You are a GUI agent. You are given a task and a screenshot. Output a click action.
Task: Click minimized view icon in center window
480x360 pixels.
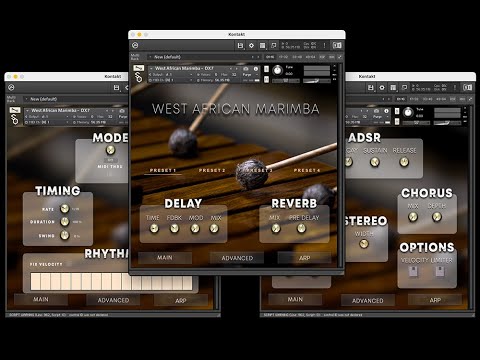(x=274, y=45)
